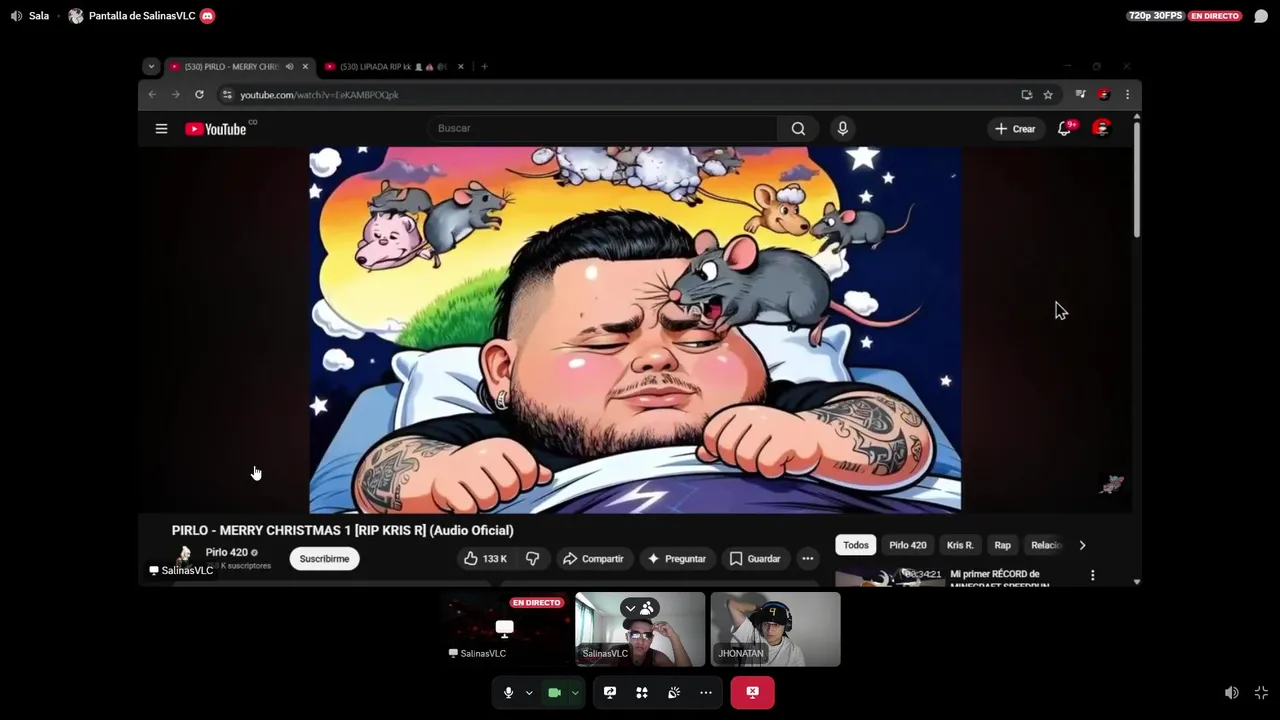The width and height of the screenshot is (1280, 720).
Task: Open the soundboard icon
Action: (x=674, y=692)
